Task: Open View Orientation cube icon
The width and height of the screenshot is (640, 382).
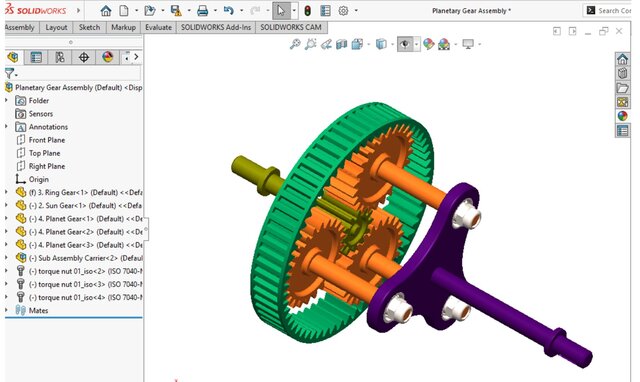Action: pyautogui.click(x=357, y=44)
